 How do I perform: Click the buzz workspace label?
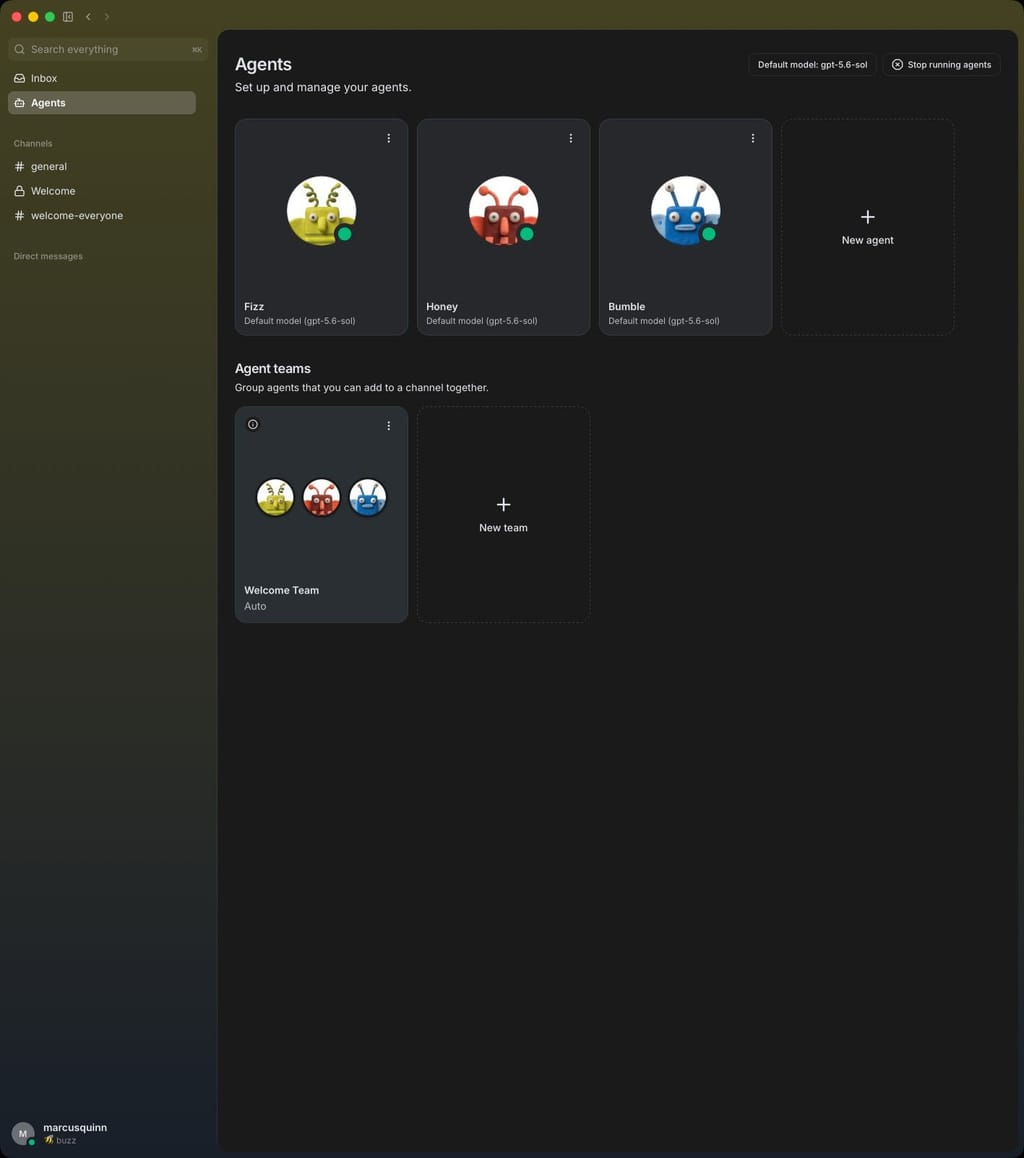(x=66, y=1140)
